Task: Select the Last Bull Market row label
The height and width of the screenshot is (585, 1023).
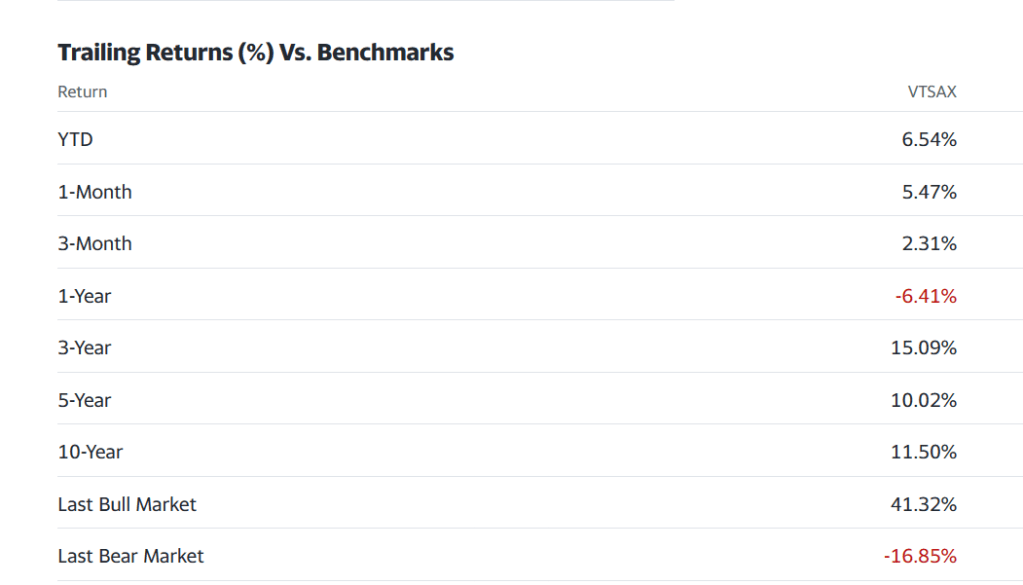Action: point(127,504)
